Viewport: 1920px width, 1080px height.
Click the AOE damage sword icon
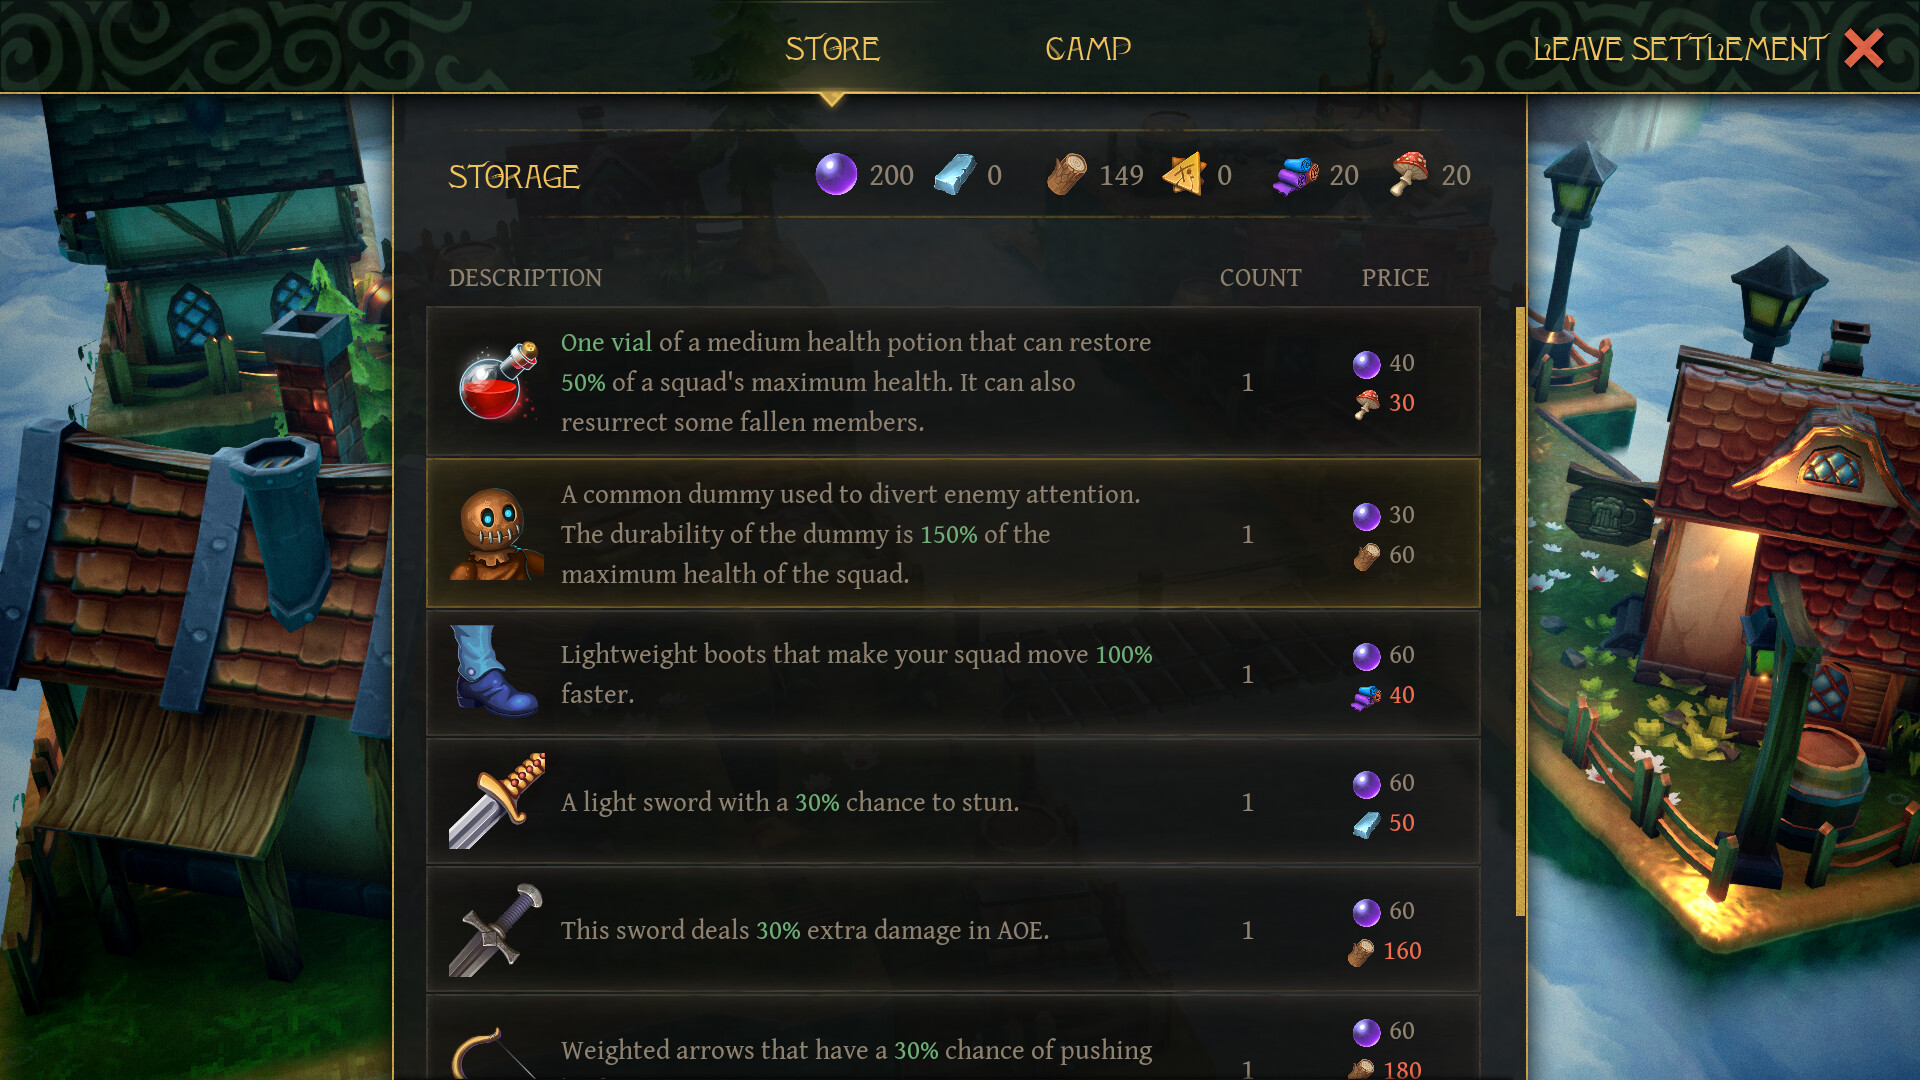click(x=496, y=930)
